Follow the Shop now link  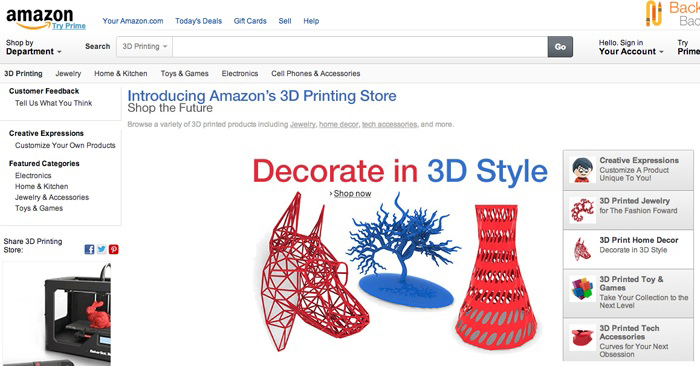click(352, 193)
